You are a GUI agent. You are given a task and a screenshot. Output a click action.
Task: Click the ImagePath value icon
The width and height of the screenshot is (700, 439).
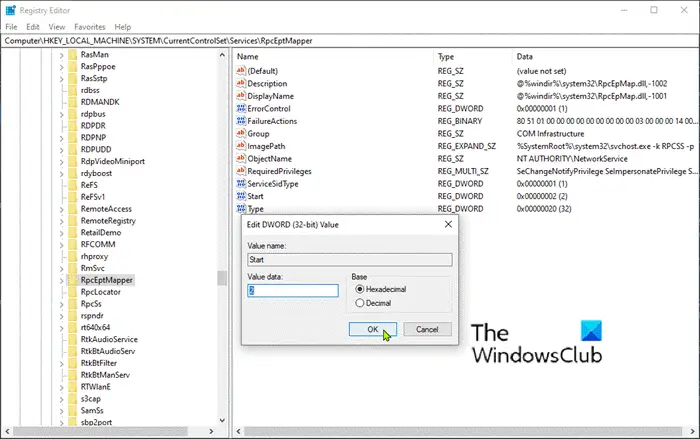tap(241, 146)
